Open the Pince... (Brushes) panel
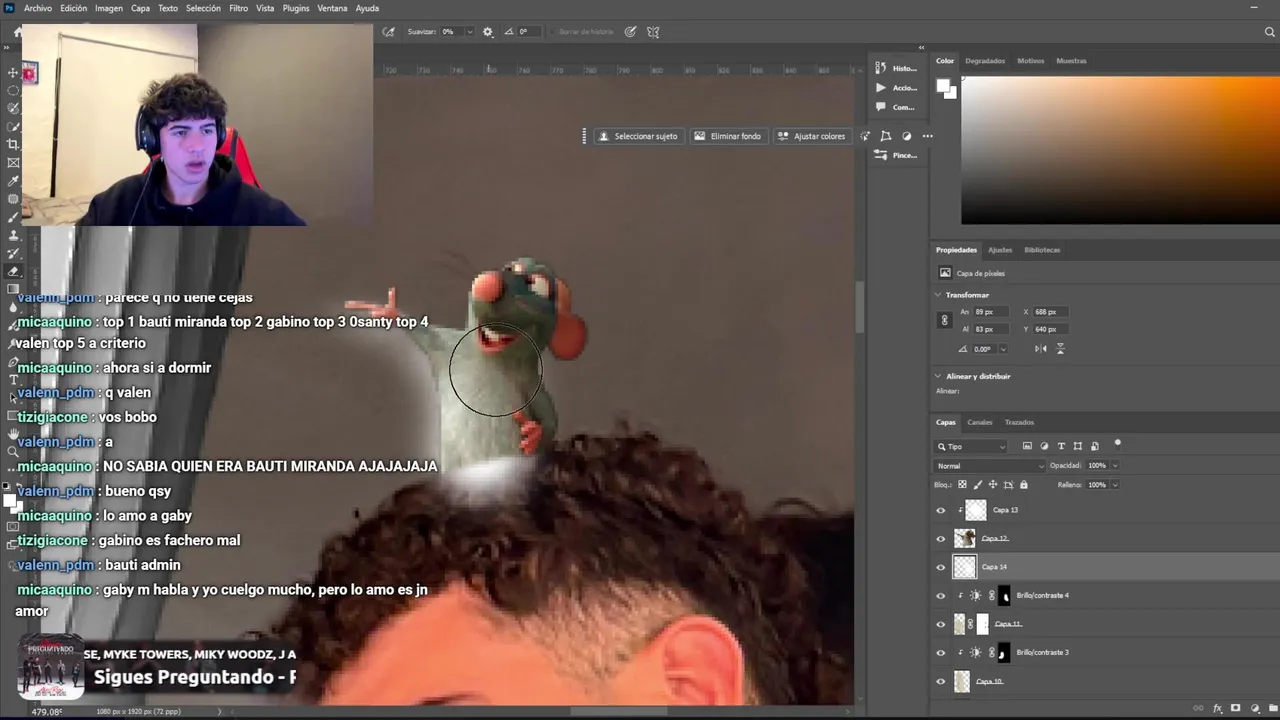The width and height of the screenshot is (1280, 720). point(896,155)
